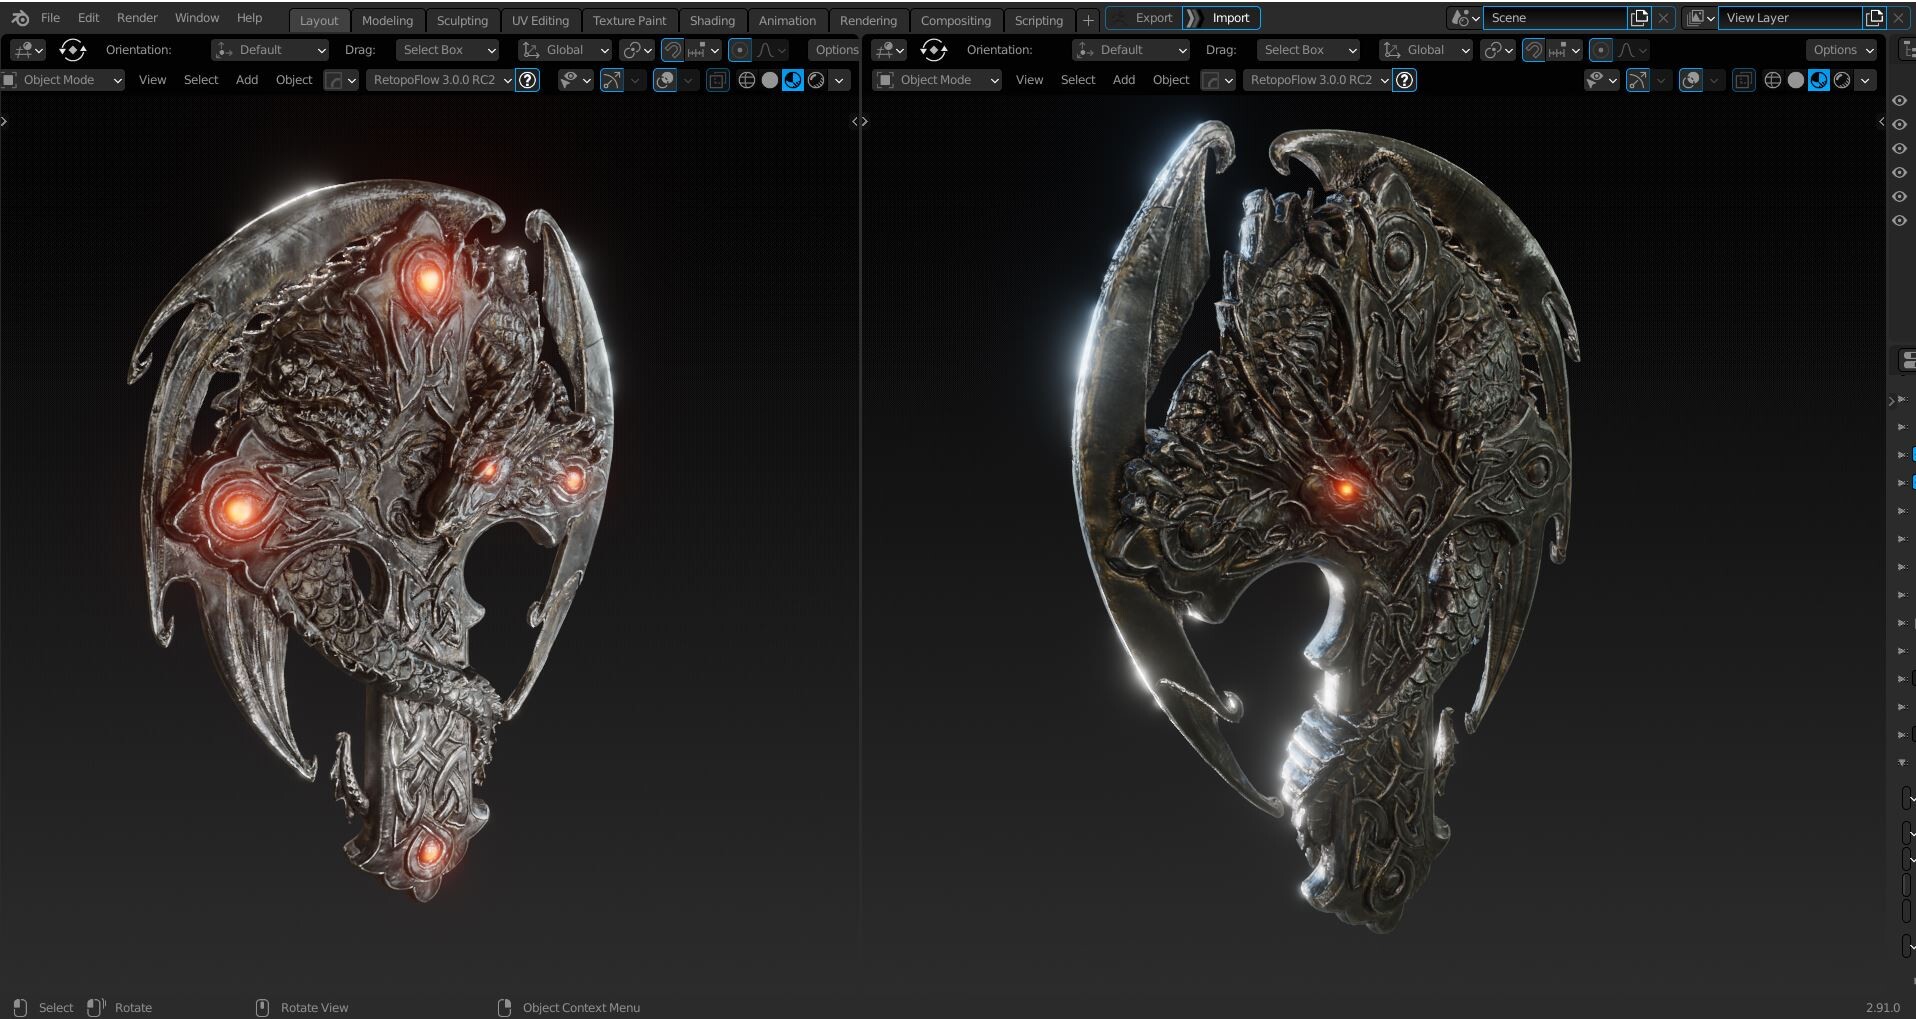Toggle overlays in the left viewport

665,80
